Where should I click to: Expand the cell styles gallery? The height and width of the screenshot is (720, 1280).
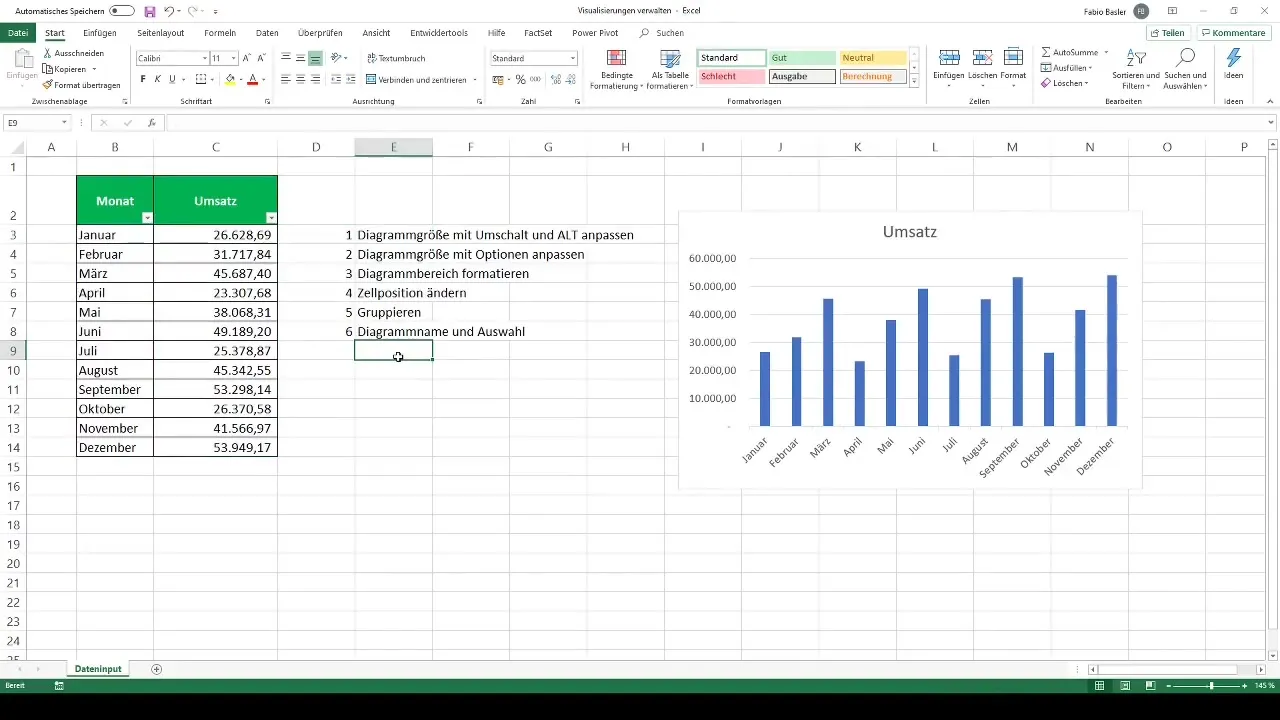coord(914,82)
